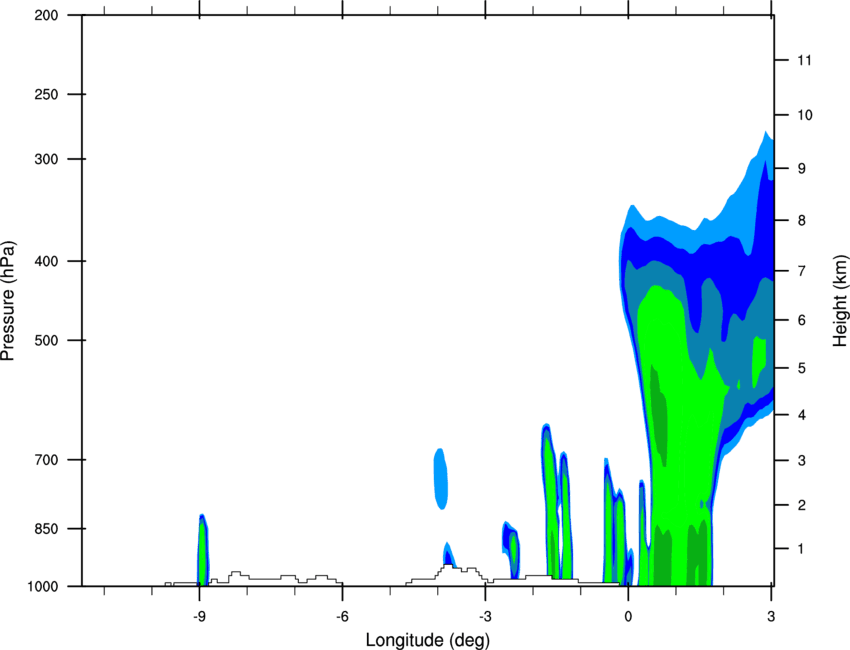This screenshot has height=650, width=850.
Task: Click the -9 longitude tick label
Action: (199, 617)
